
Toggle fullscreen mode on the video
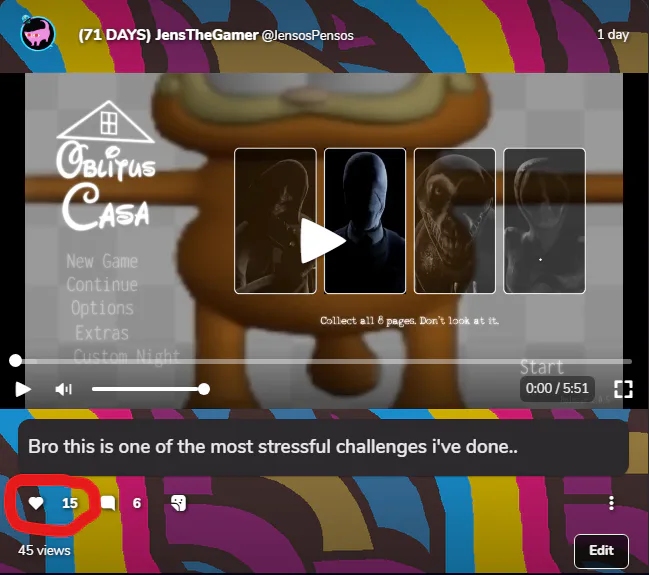pyautogui.click(x=623, y=389)
